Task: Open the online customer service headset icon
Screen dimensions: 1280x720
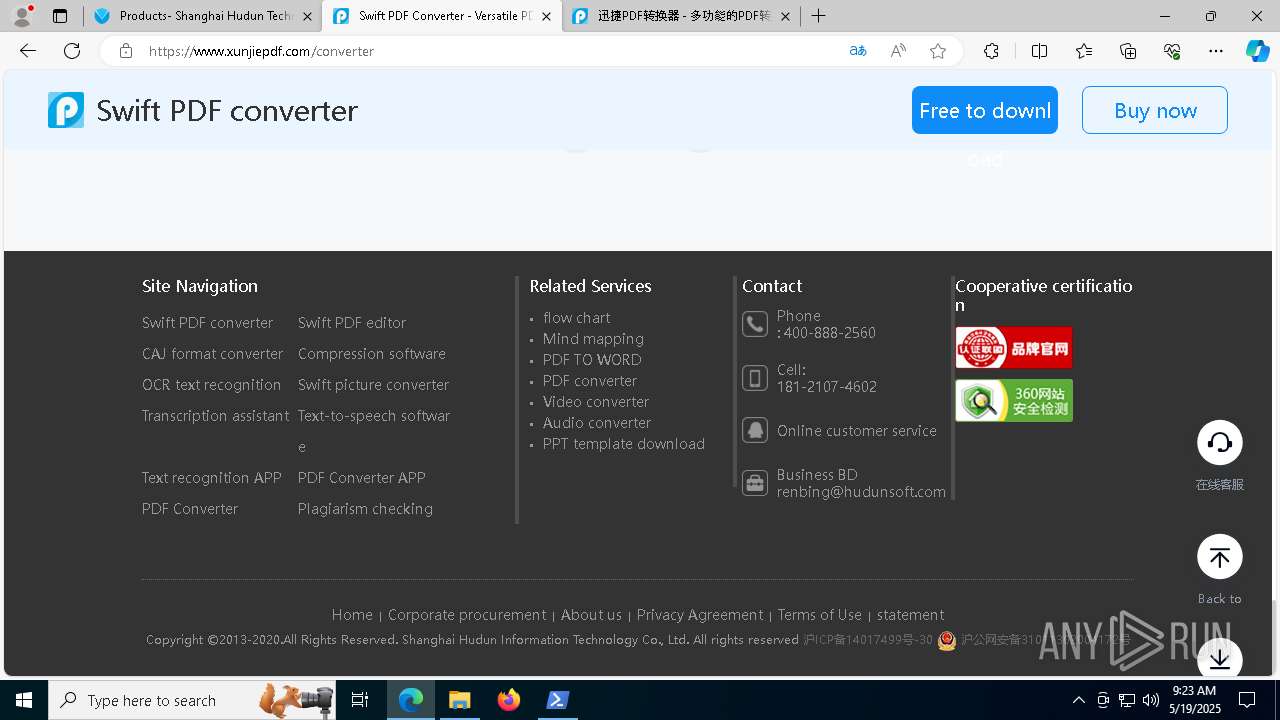Action: point(1220,443)
